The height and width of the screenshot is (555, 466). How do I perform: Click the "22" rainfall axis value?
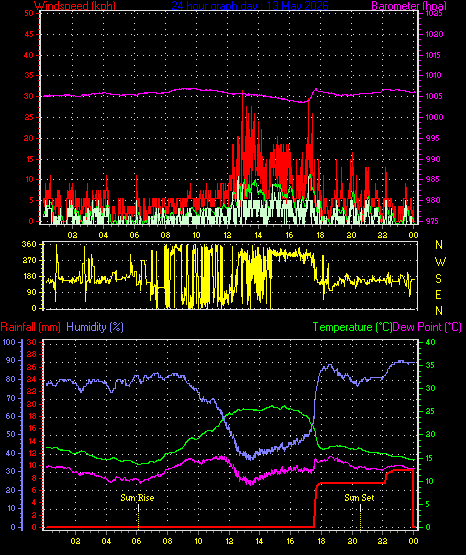pyautogui.click(x=32, y=391)
